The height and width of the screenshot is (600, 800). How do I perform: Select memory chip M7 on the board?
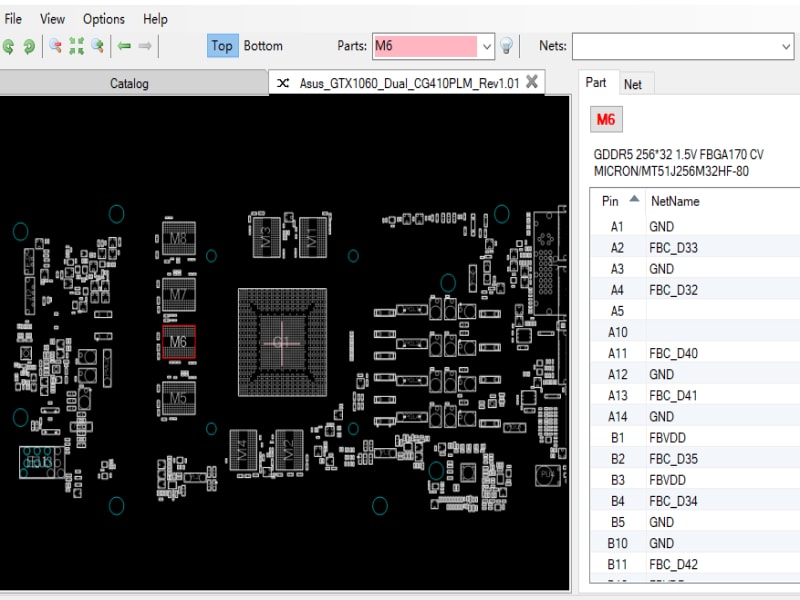pyautogui.click(x=178, y=295)
